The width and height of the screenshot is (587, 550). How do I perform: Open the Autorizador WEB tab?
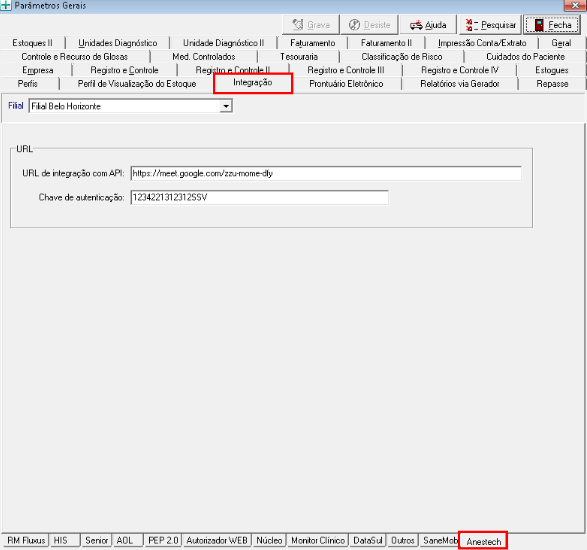pos(217,541)
